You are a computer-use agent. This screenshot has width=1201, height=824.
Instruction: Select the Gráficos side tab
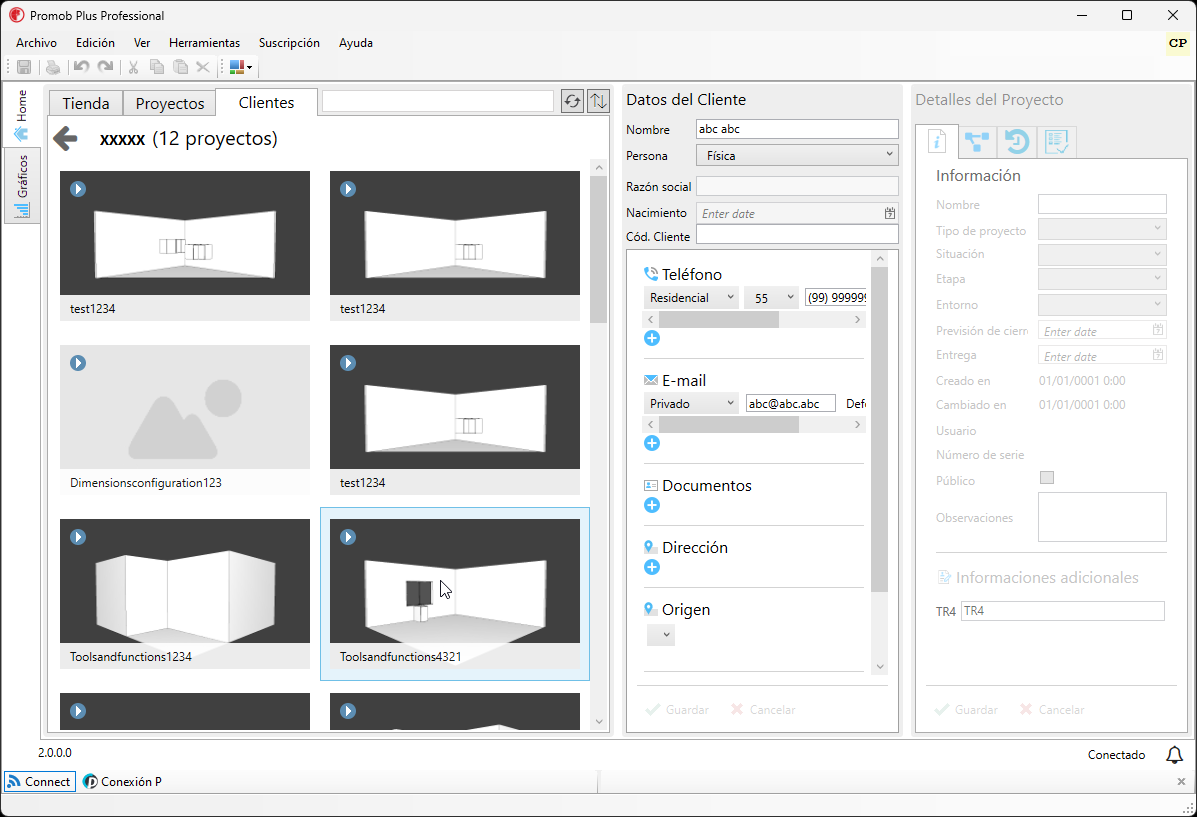coord(22,187)
